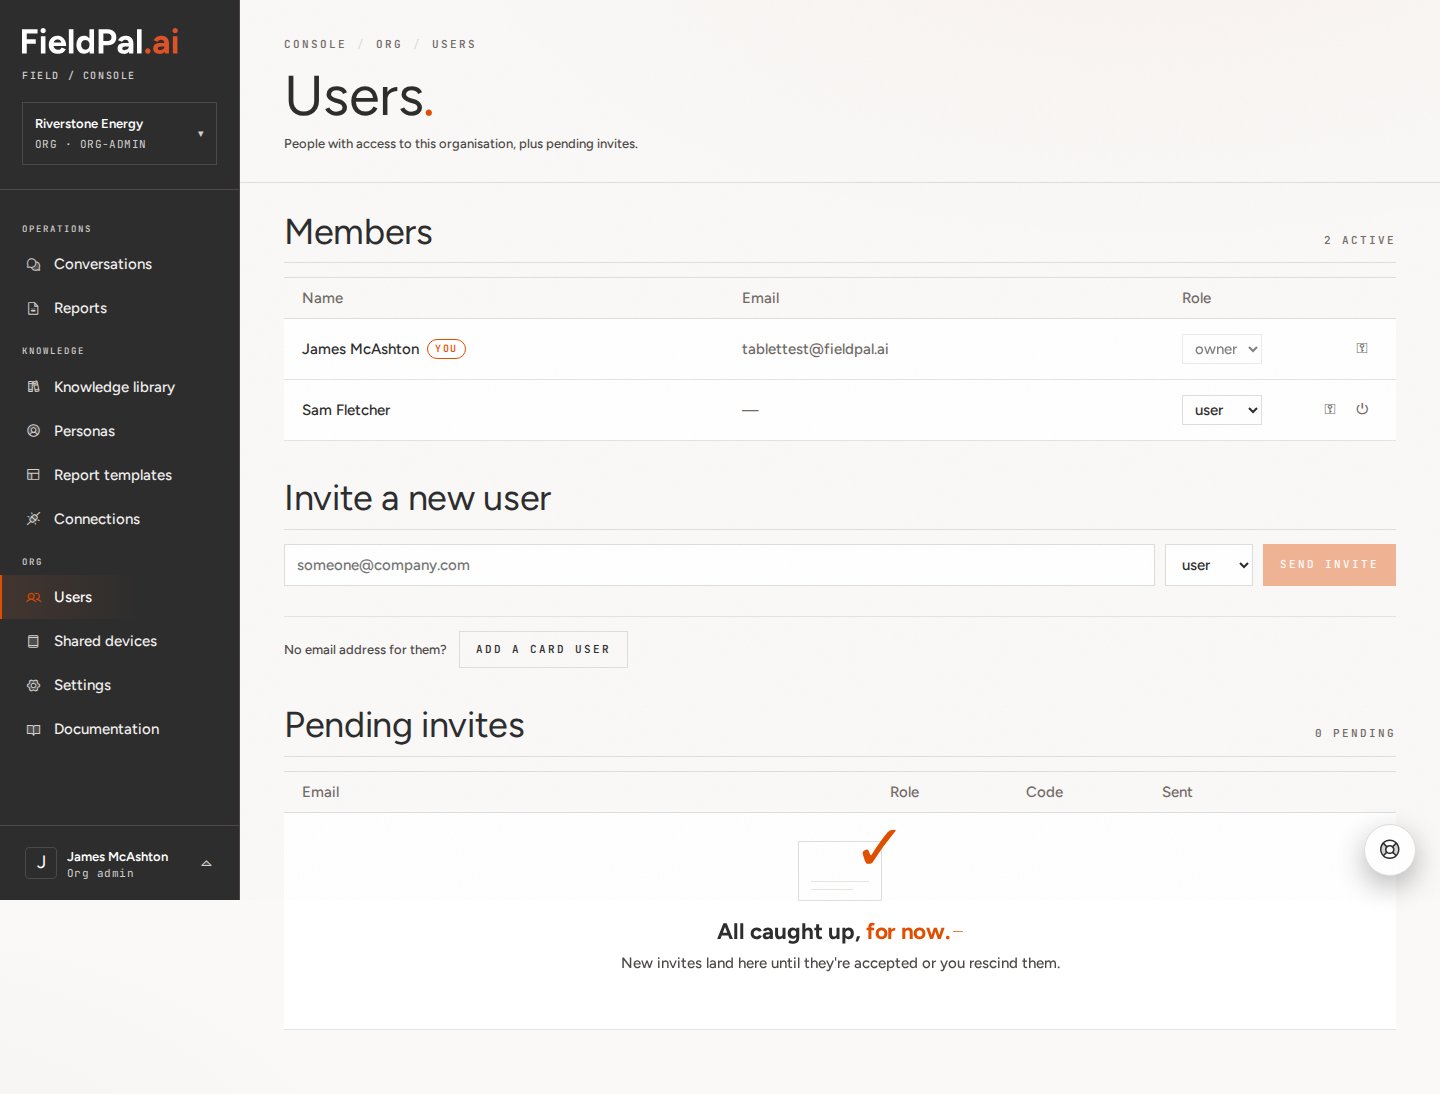
Task: Click the Console breadcrumb
Action: (315, 44)
